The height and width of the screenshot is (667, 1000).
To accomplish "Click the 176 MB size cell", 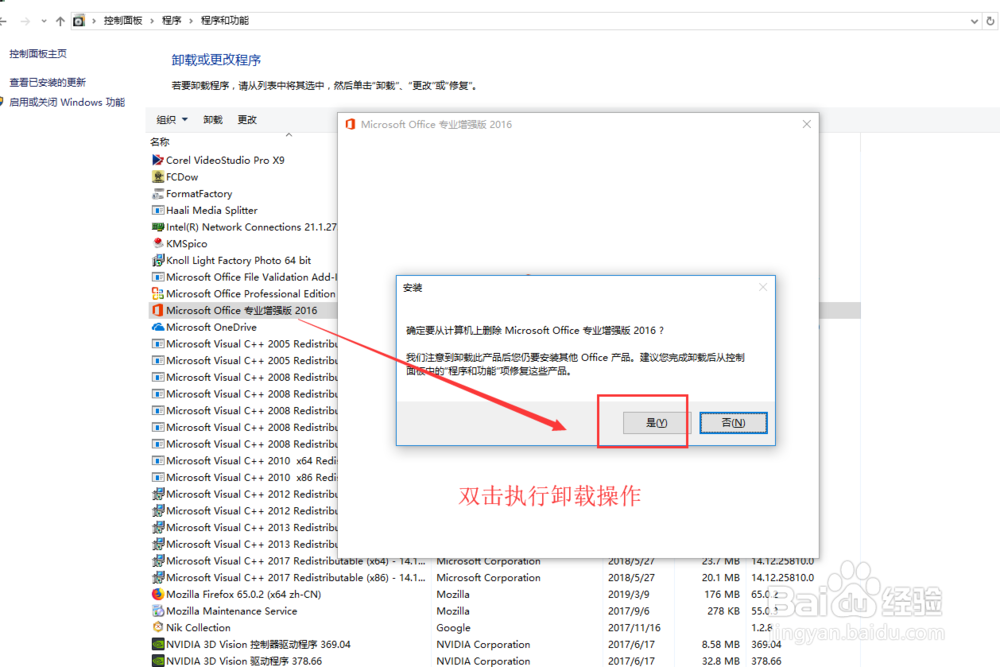I will point(722,594).
